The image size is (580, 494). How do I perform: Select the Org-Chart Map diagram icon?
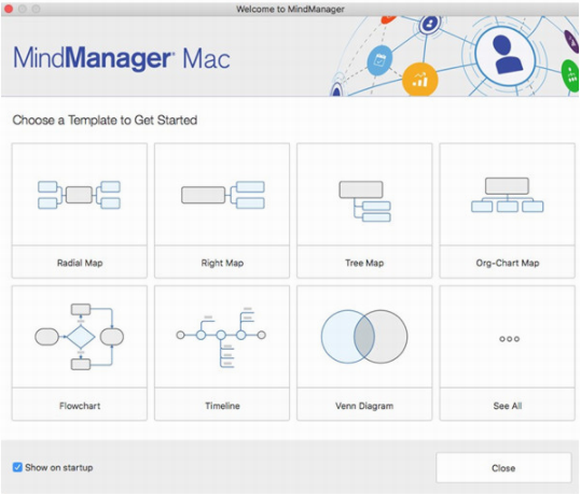[507, 195]
